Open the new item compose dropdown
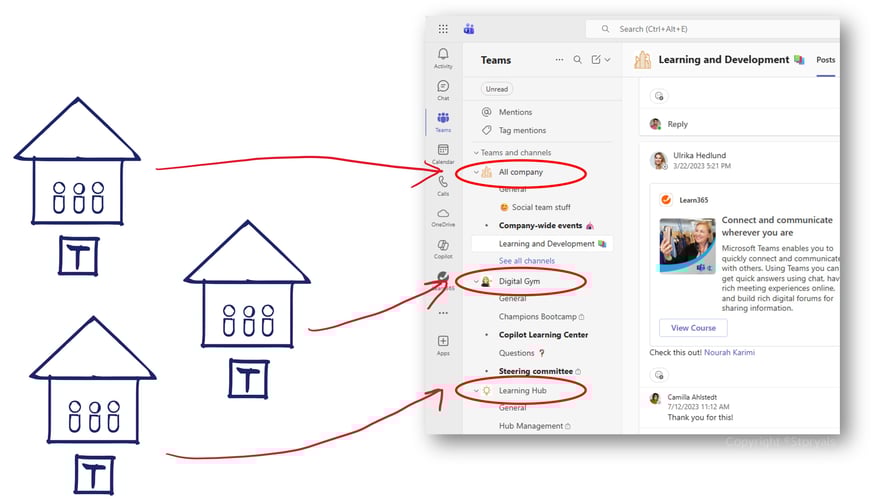This screenshot has width=872, height=500. point(600,60)
